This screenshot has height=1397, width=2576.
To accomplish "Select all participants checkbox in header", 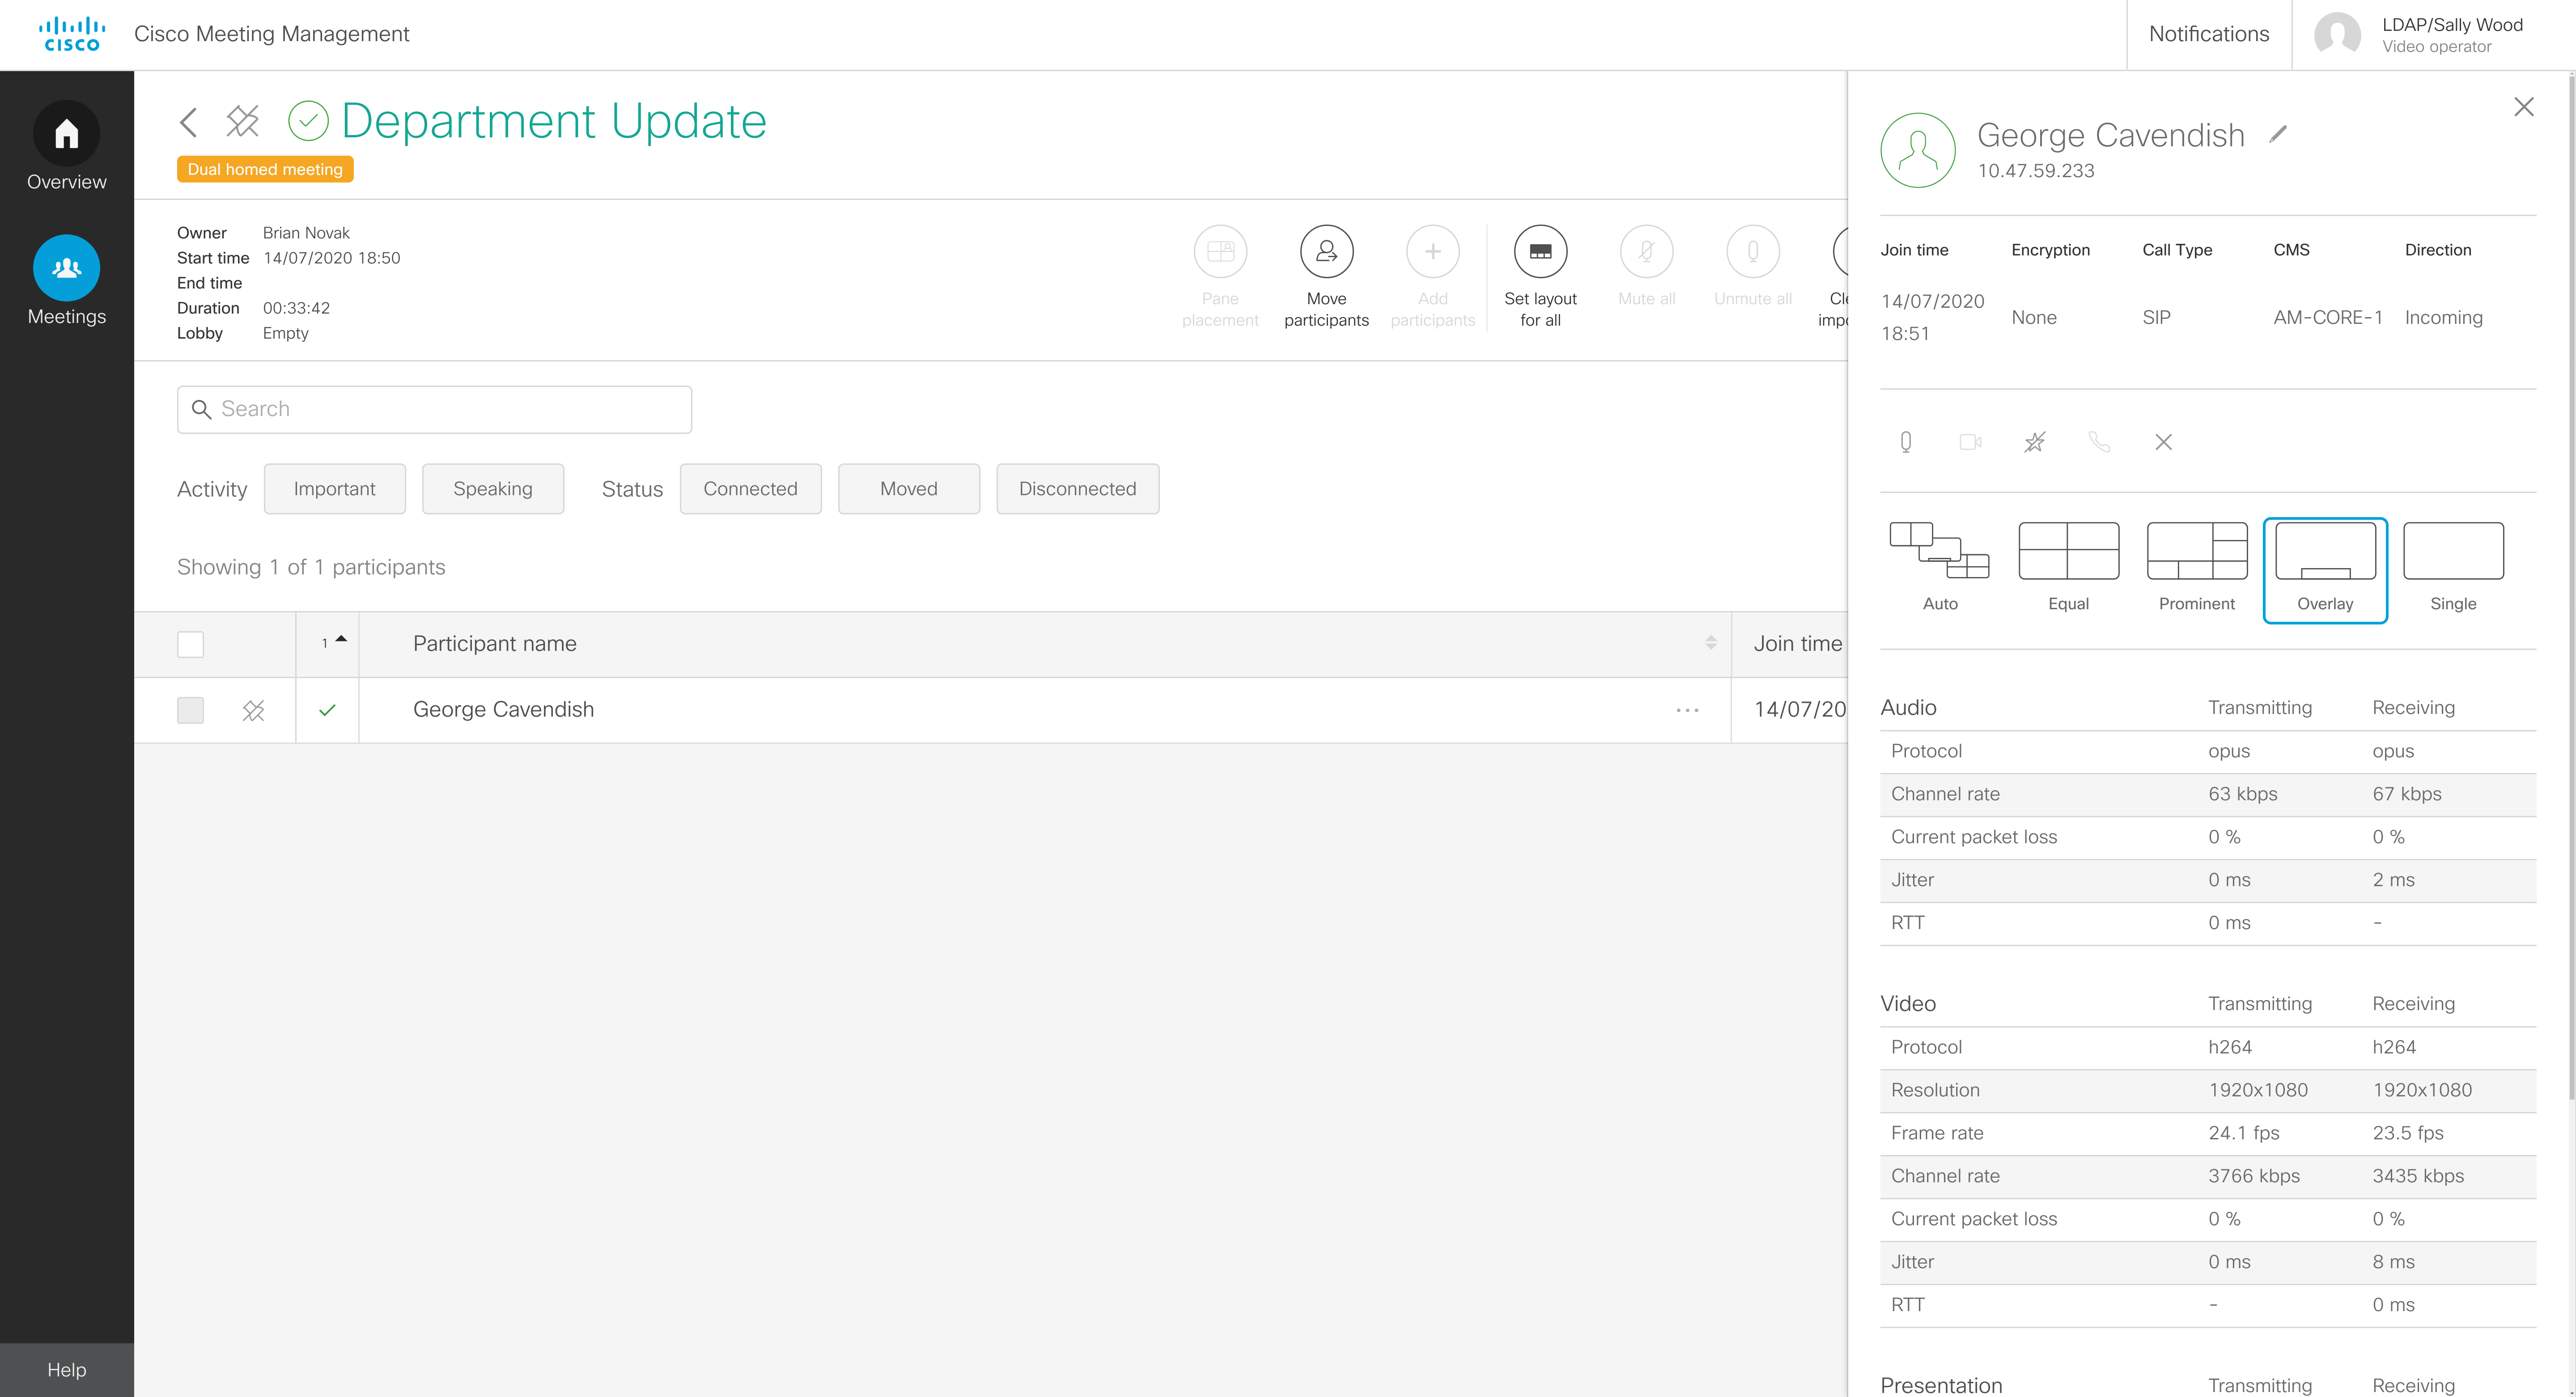I will click(x=190, y=644).
